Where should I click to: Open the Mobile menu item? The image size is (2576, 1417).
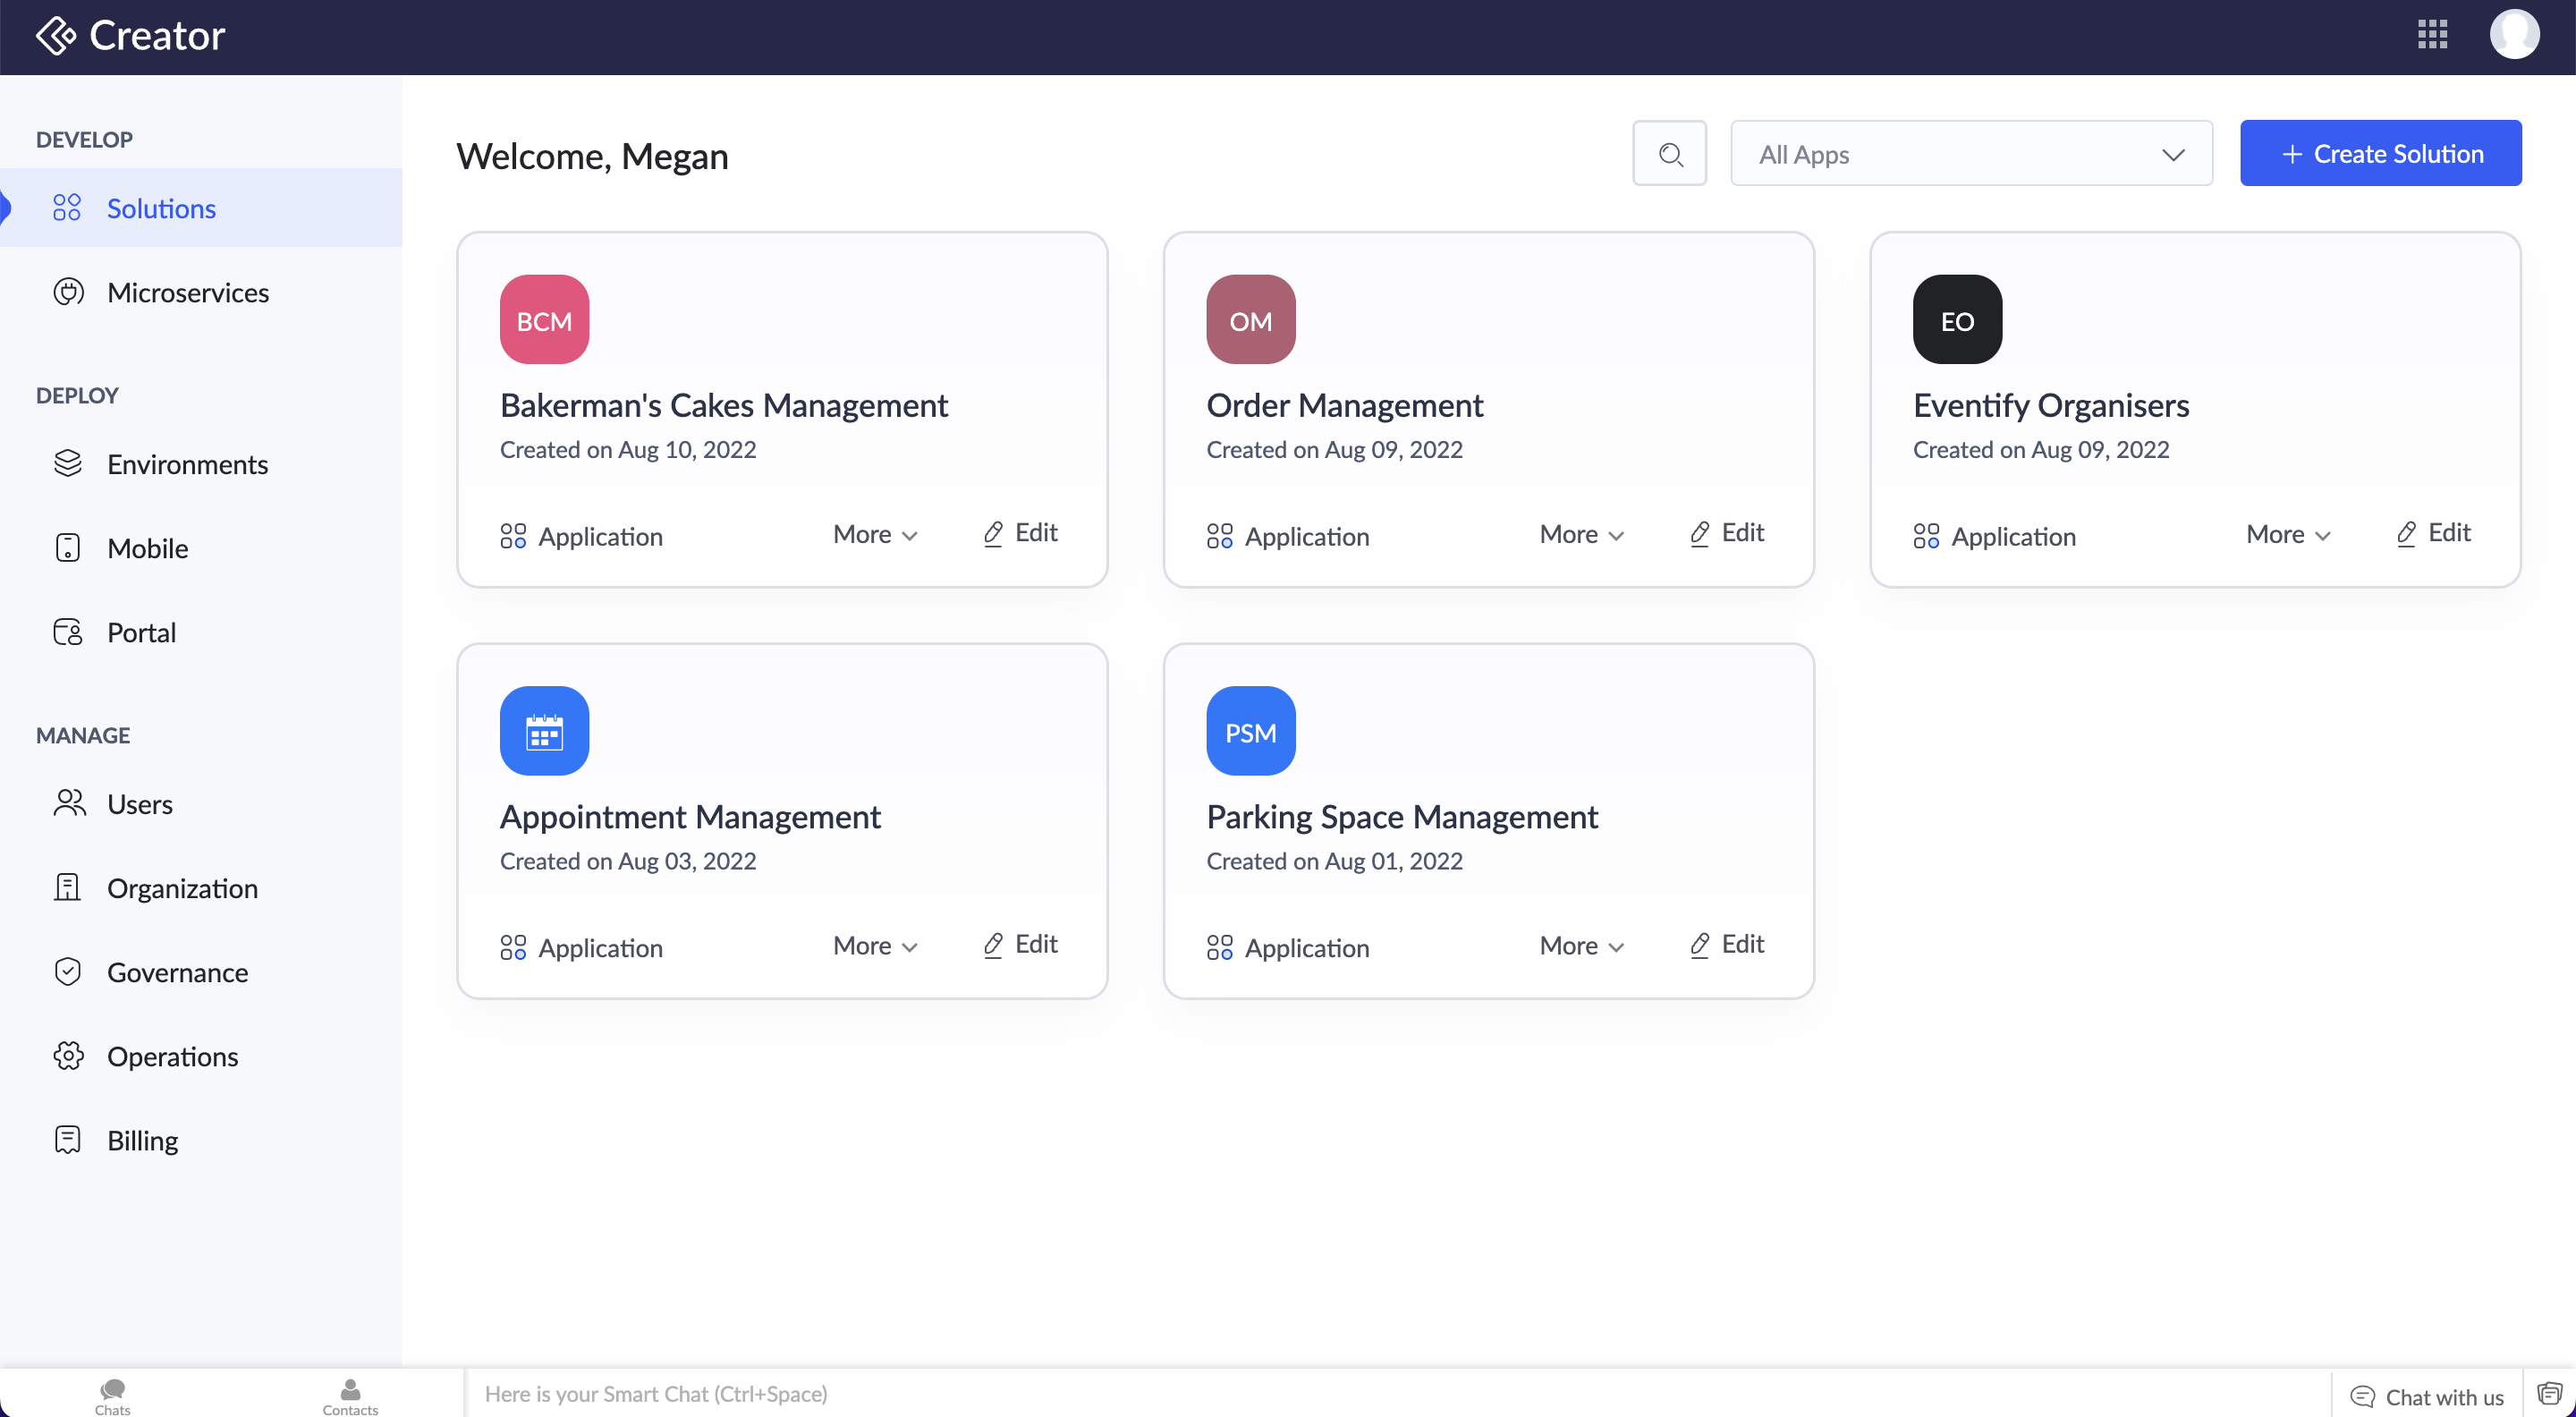pyautogui.click(x=201, y=548)
